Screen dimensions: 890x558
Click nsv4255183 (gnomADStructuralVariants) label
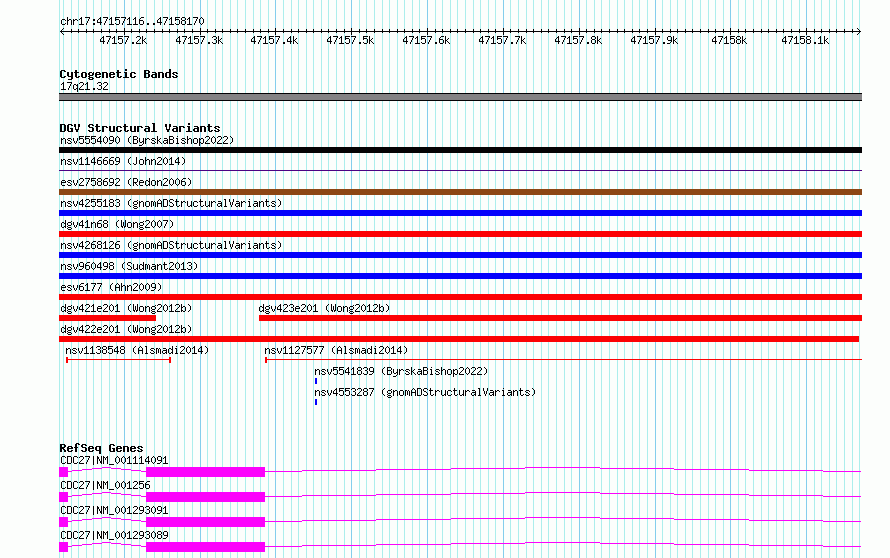pos(171,203)
